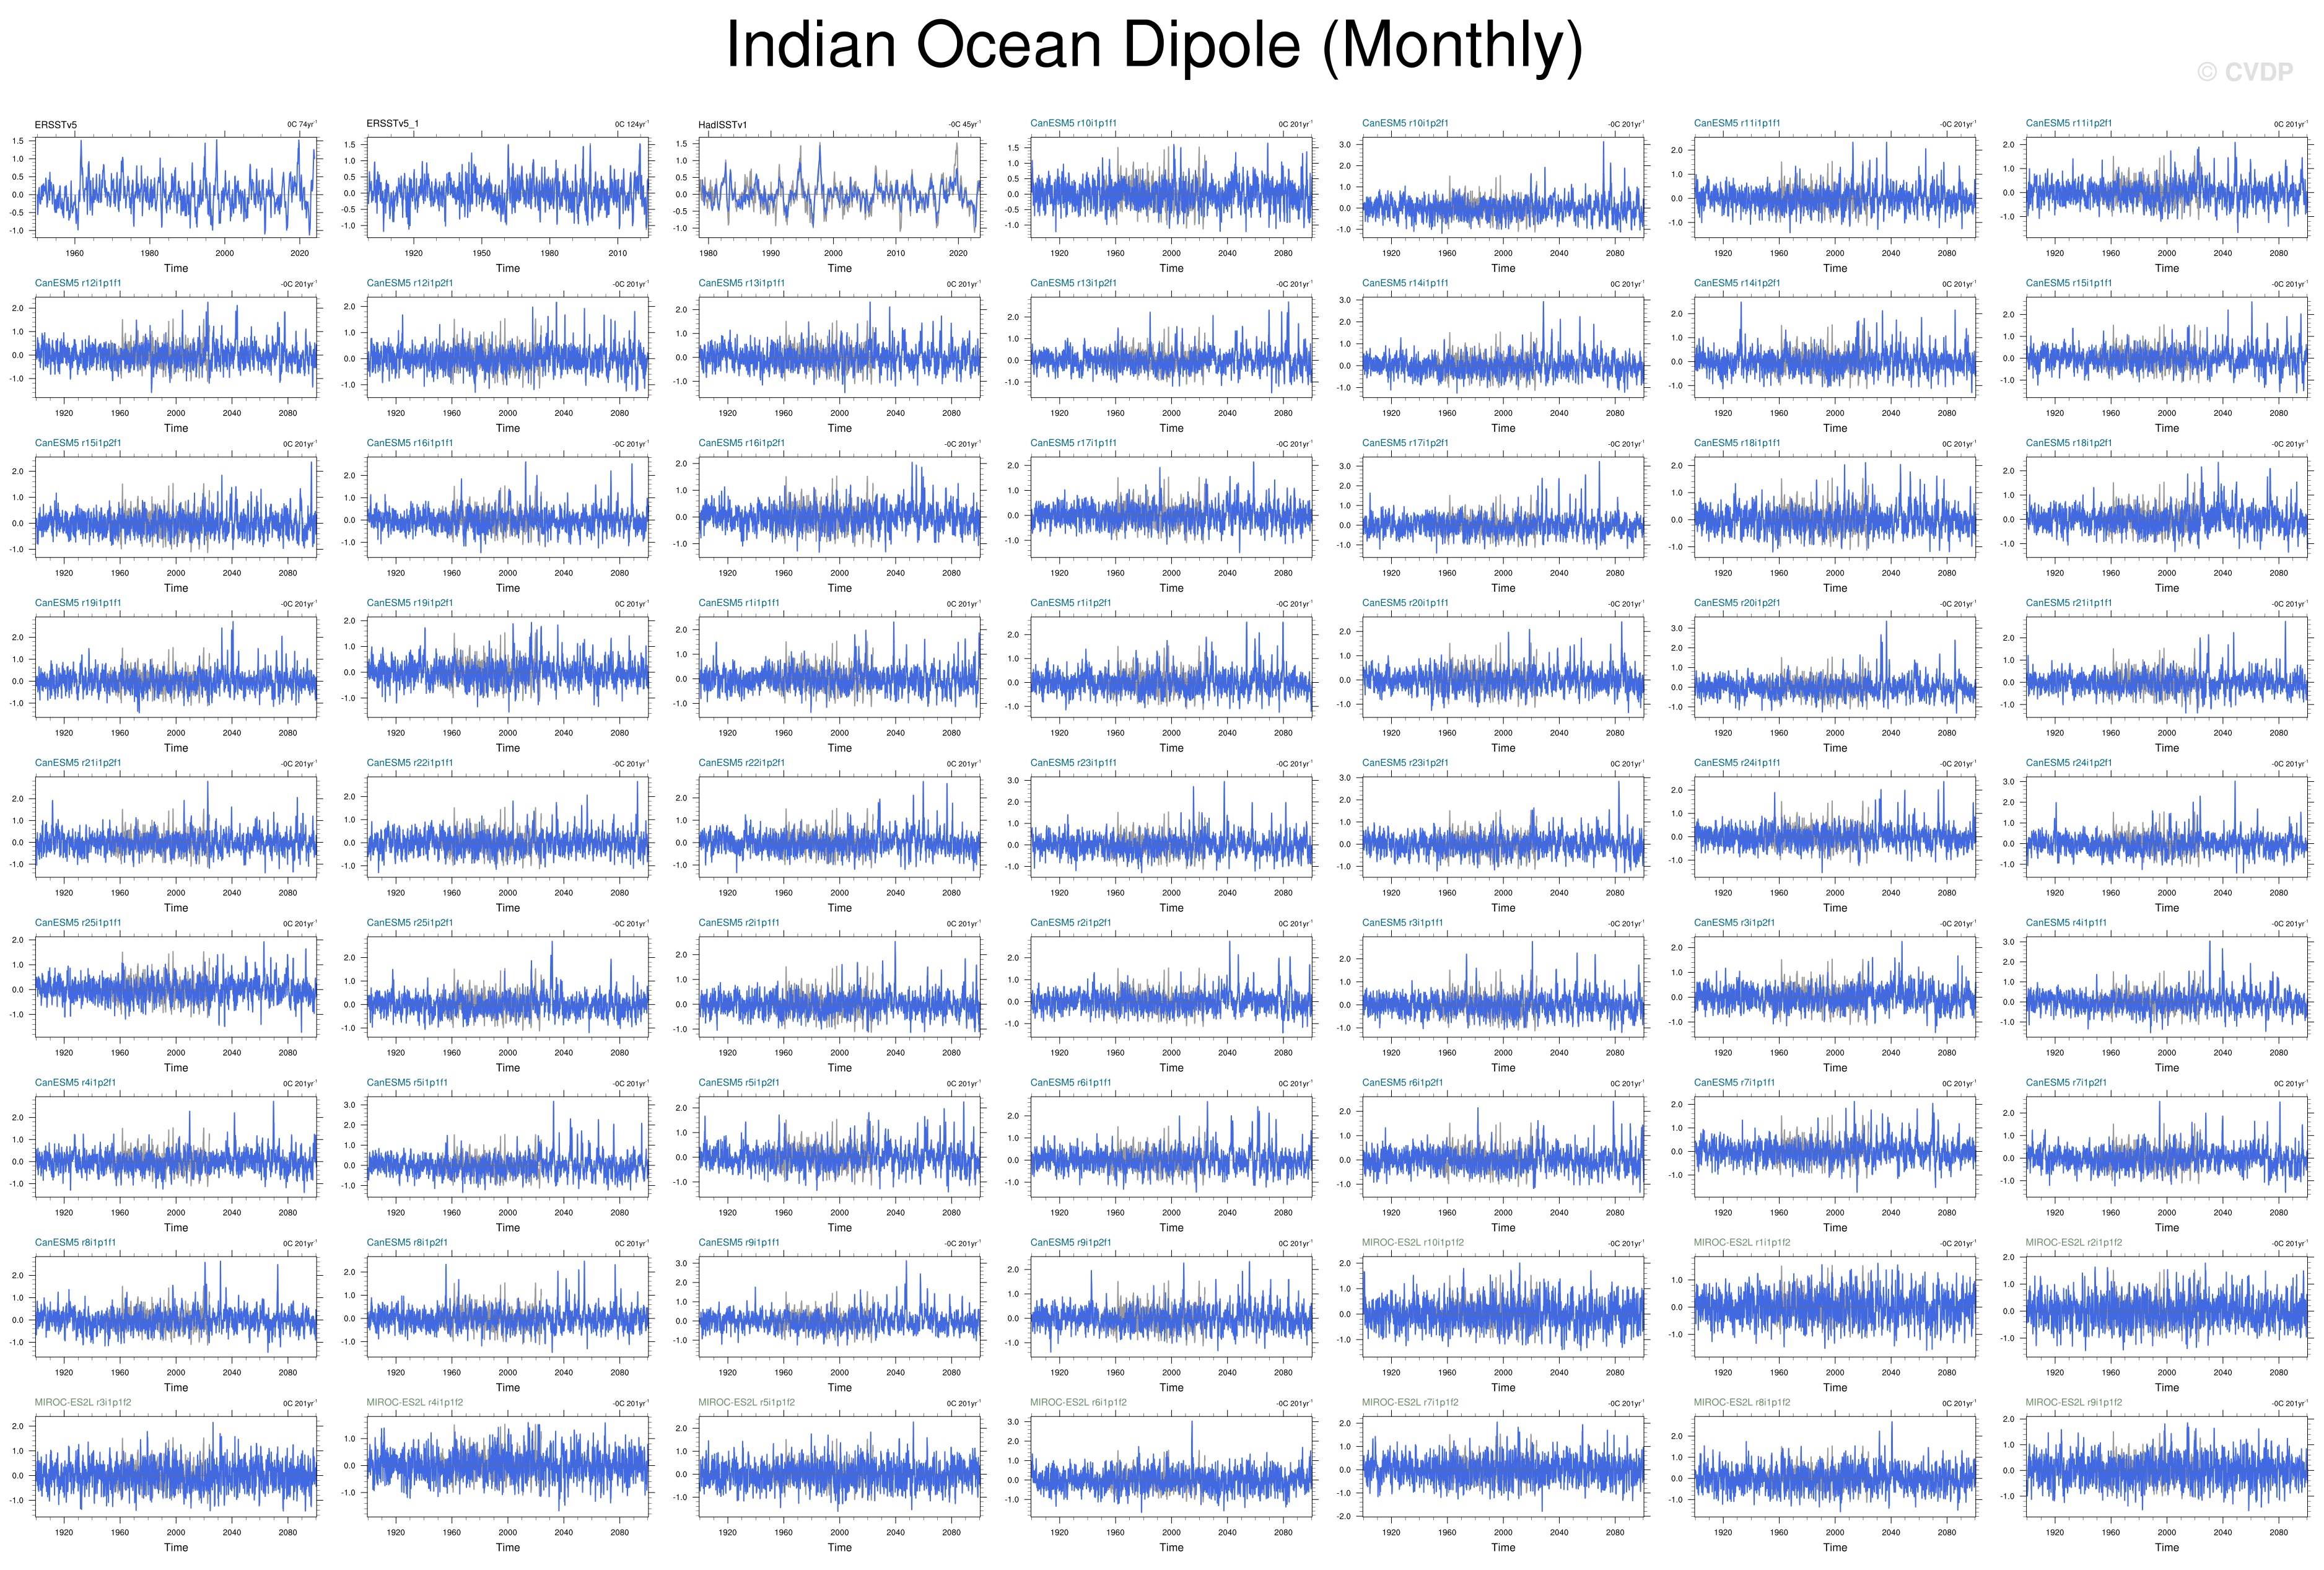Click the CanESM5 r20i1p2f1 title label
This screenshot has height=1570, width=2324.
(1736, 603)
